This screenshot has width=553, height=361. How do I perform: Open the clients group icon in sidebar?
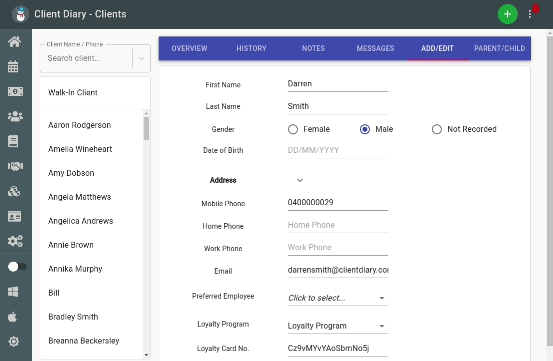coord(15,116)
